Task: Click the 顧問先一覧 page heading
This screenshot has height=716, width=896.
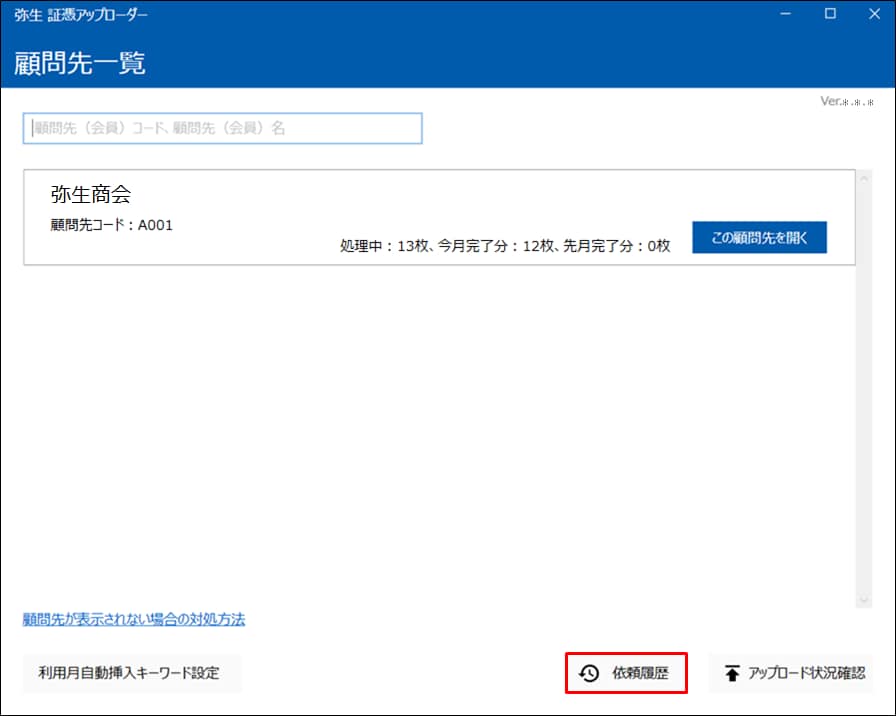Action: 80,62
